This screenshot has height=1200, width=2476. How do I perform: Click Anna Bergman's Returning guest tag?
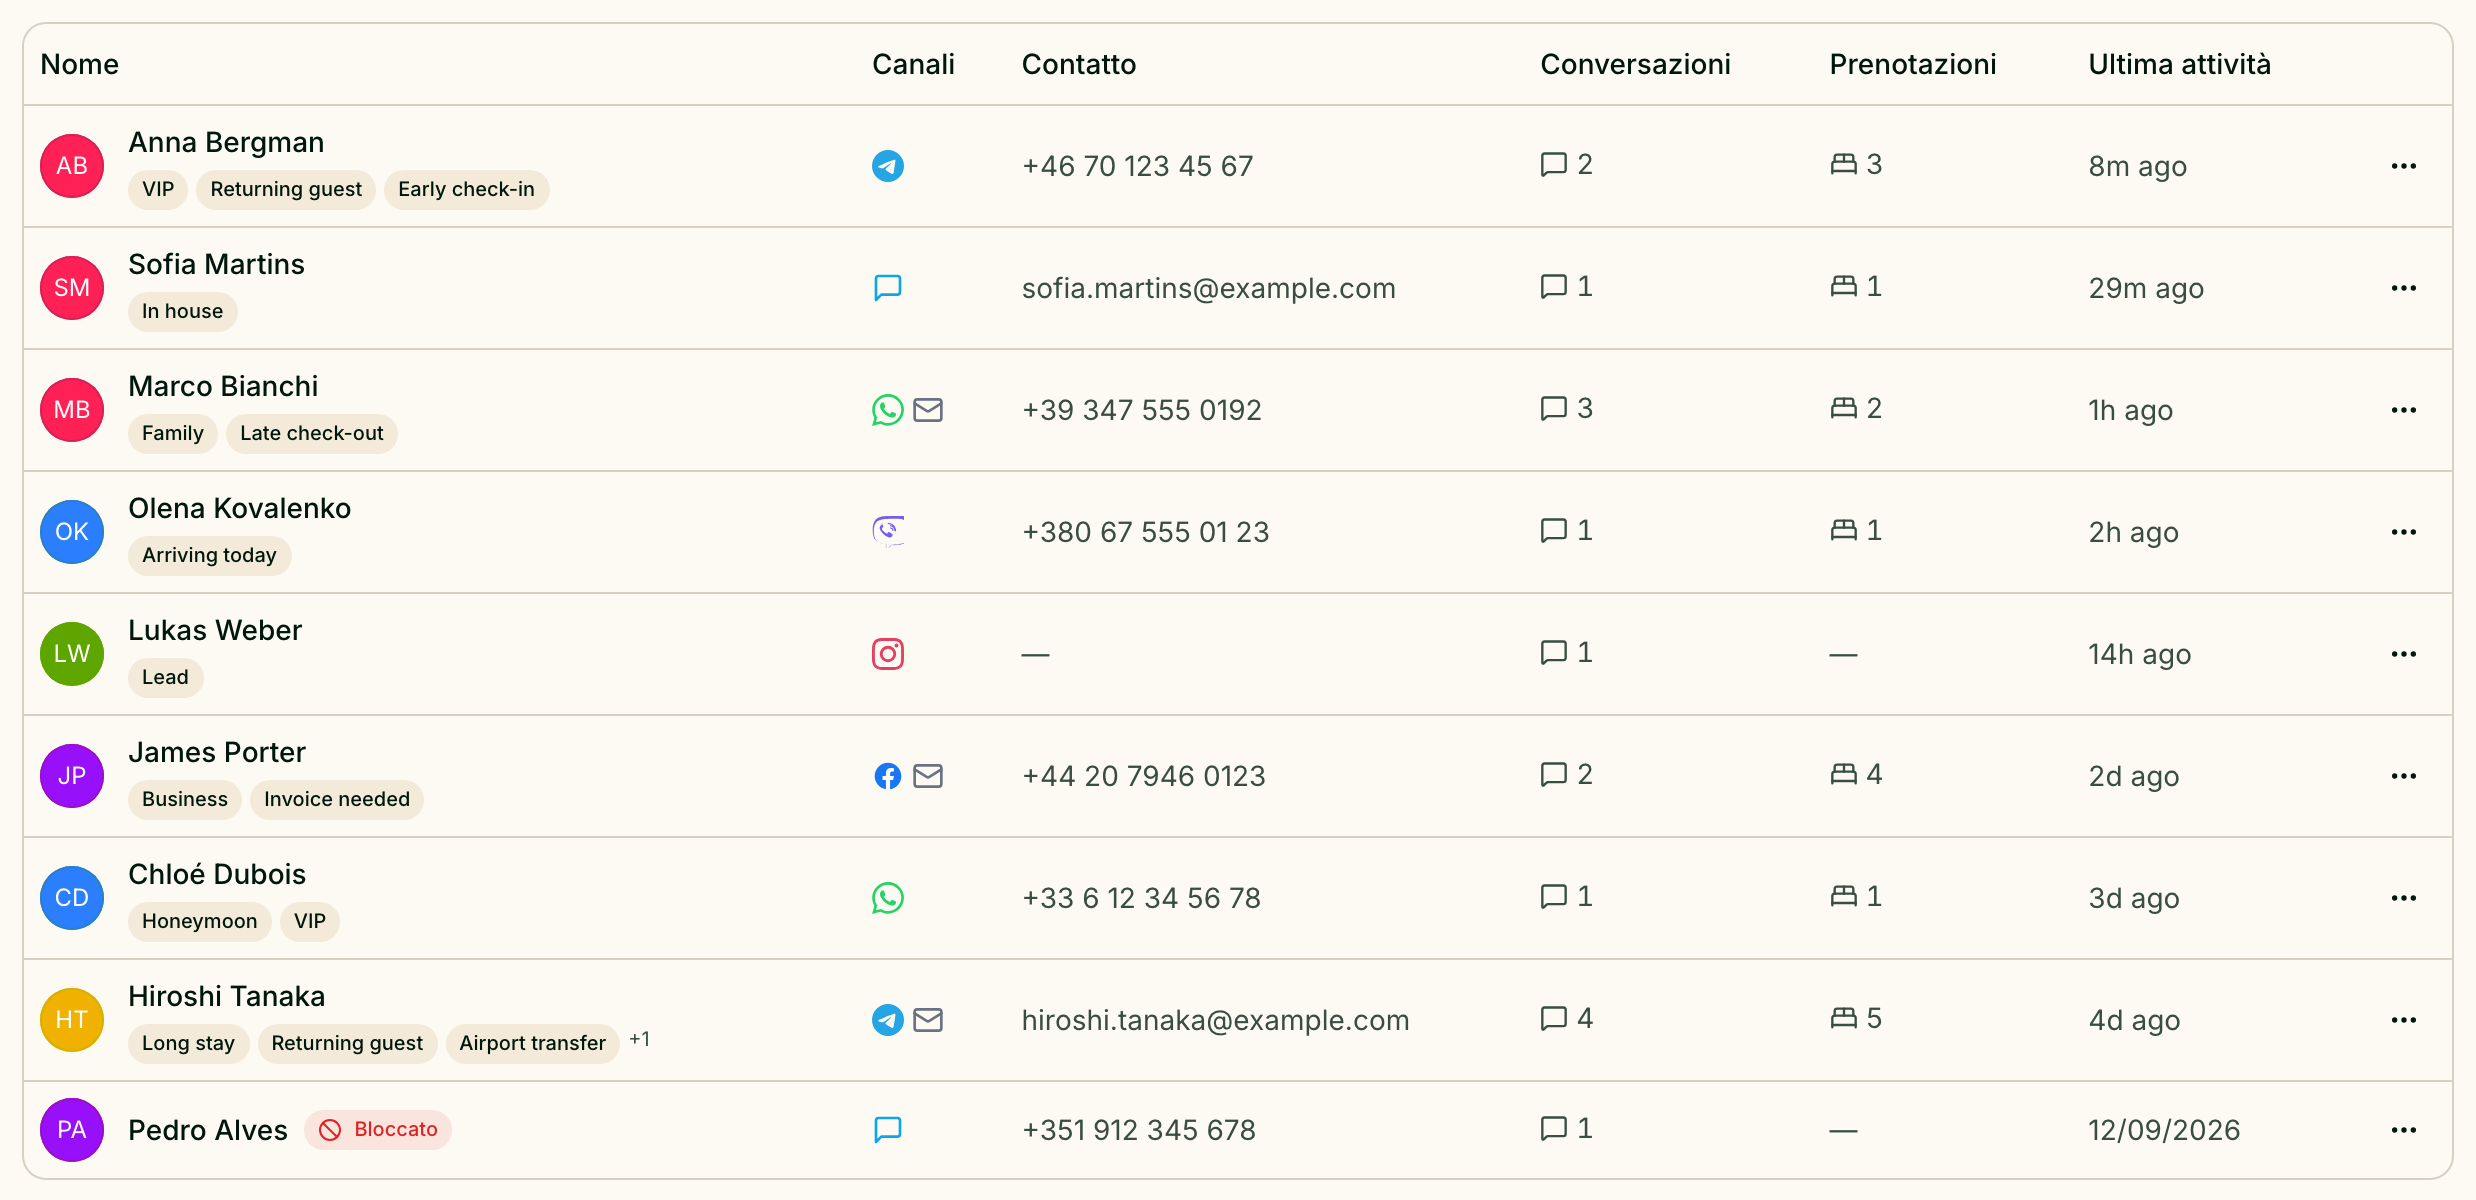coord(286,190)
